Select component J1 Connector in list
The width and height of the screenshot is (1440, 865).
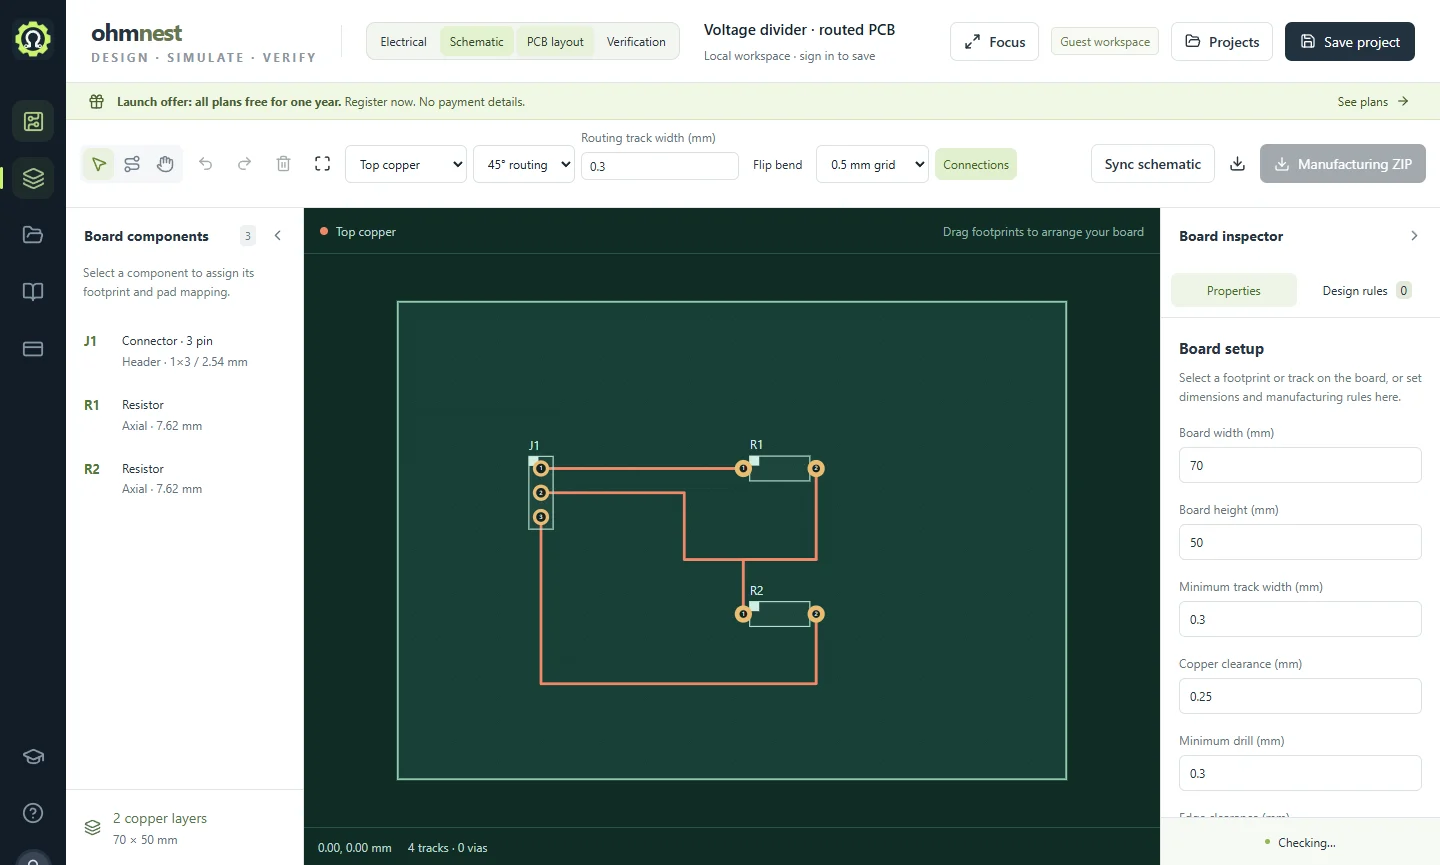click(x=184, y=351)
